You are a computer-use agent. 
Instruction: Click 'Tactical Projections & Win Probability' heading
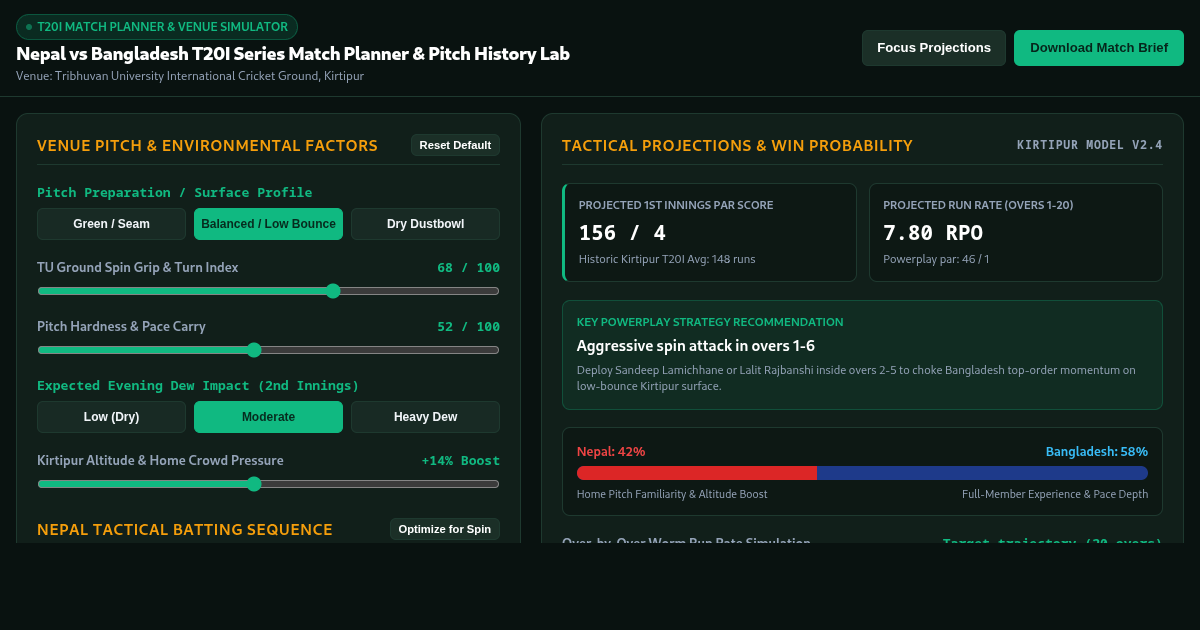pos(737,146)
